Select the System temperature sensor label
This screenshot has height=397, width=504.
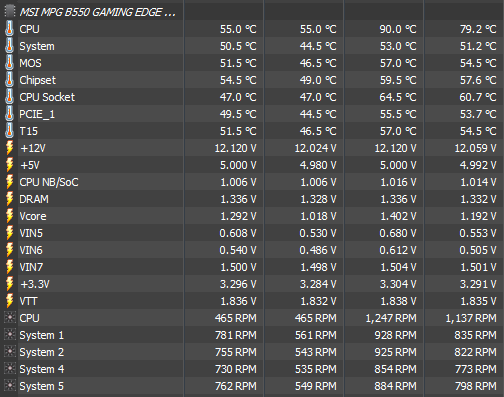tap(37, 46)
